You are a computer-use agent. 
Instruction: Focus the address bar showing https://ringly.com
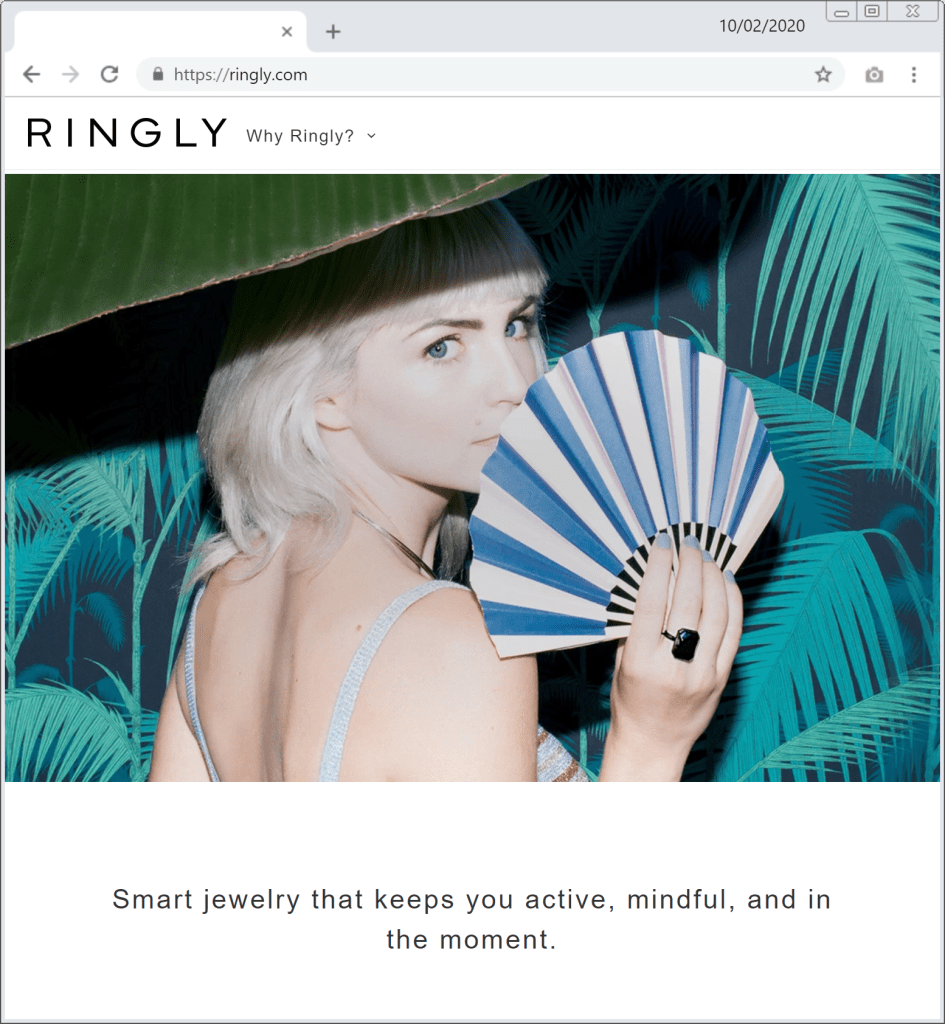490,74
